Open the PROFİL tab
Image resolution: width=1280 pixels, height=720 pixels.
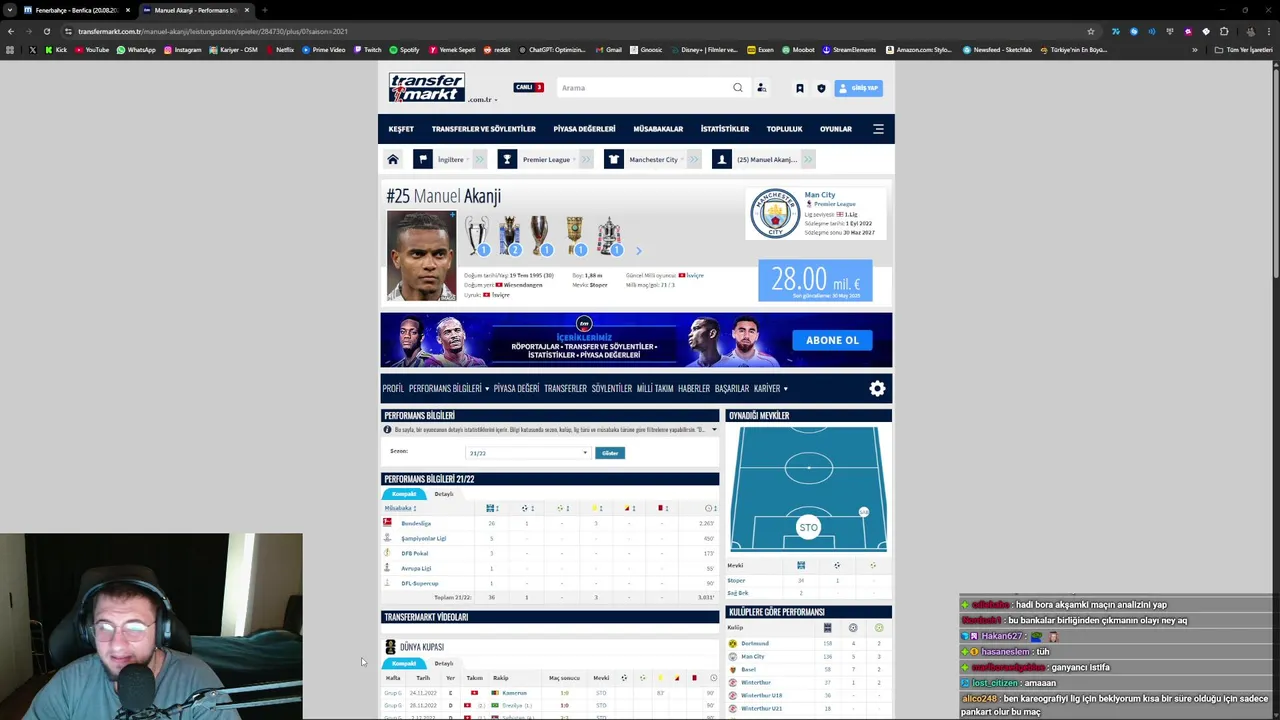[x=393, y=388]
